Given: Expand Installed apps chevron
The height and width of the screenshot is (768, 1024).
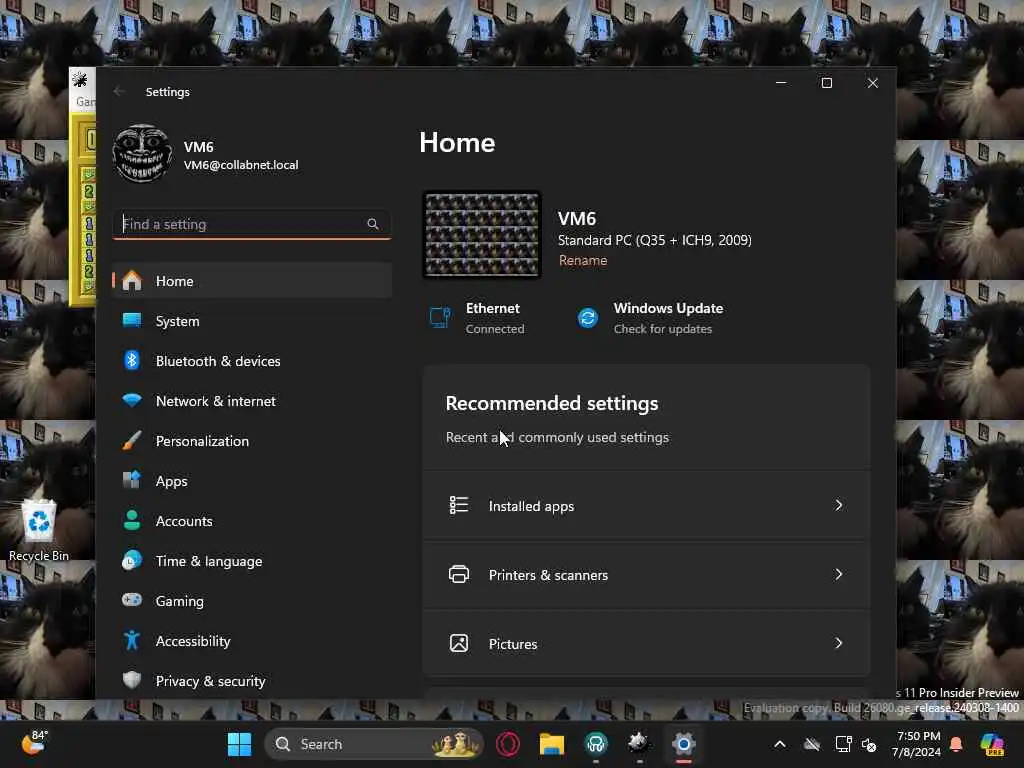Looking at the screenshot, I should (839, 505).
